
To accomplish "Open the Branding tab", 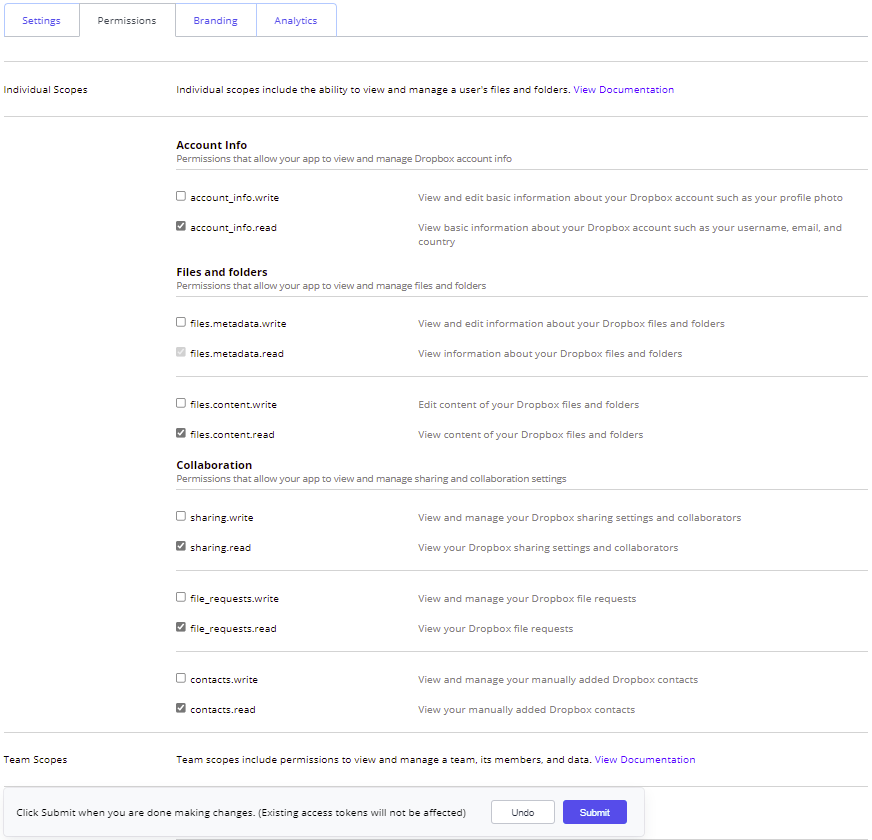I will pyautogui.click(x=216, y=21).
